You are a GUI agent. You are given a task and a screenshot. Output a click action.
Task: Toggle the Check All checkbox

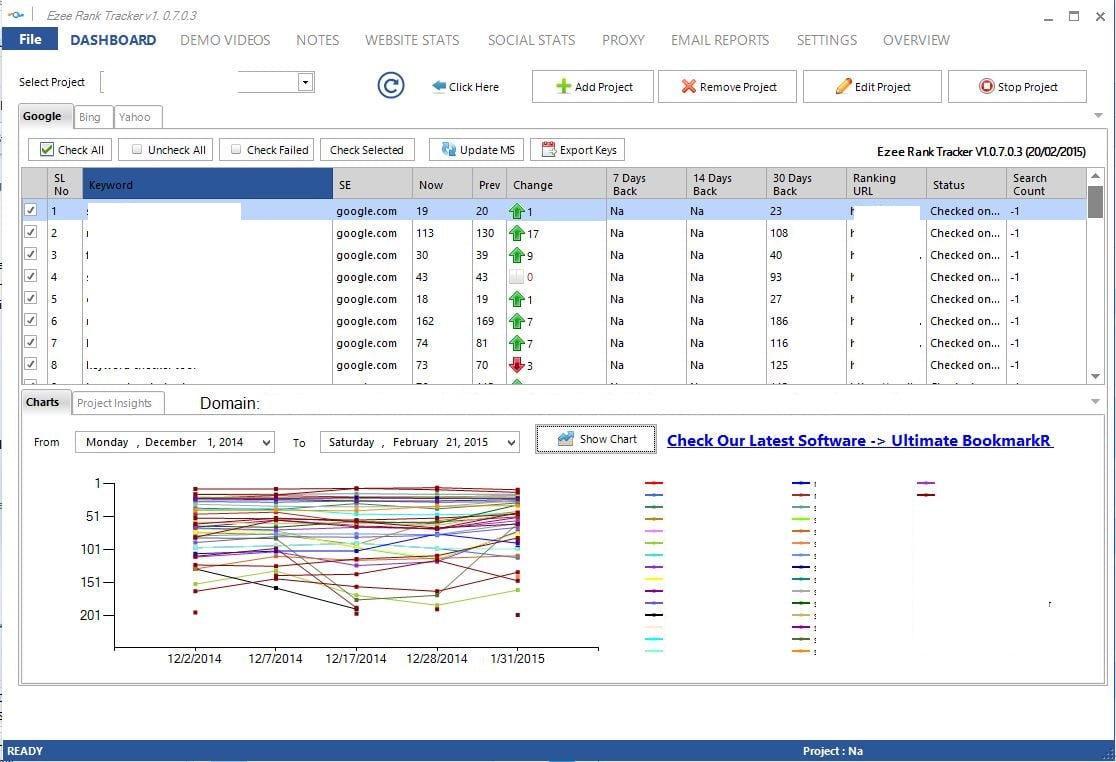coord(47,149)
